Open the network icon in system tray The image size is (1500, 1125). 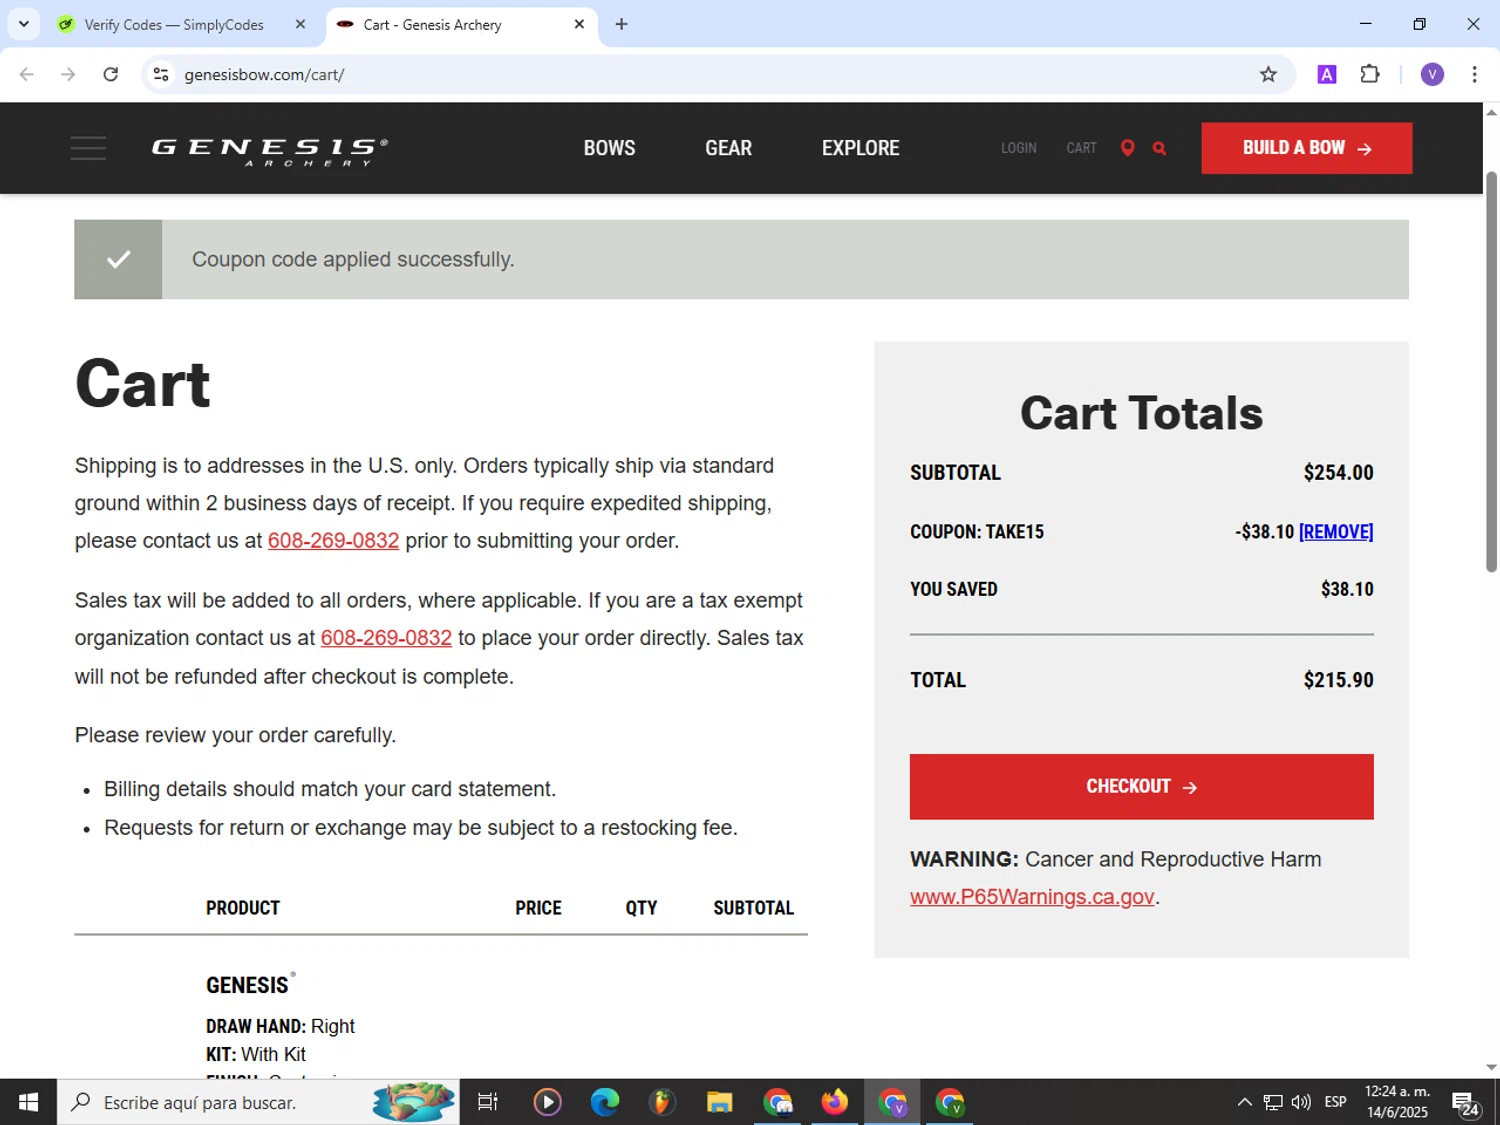1273,1102
